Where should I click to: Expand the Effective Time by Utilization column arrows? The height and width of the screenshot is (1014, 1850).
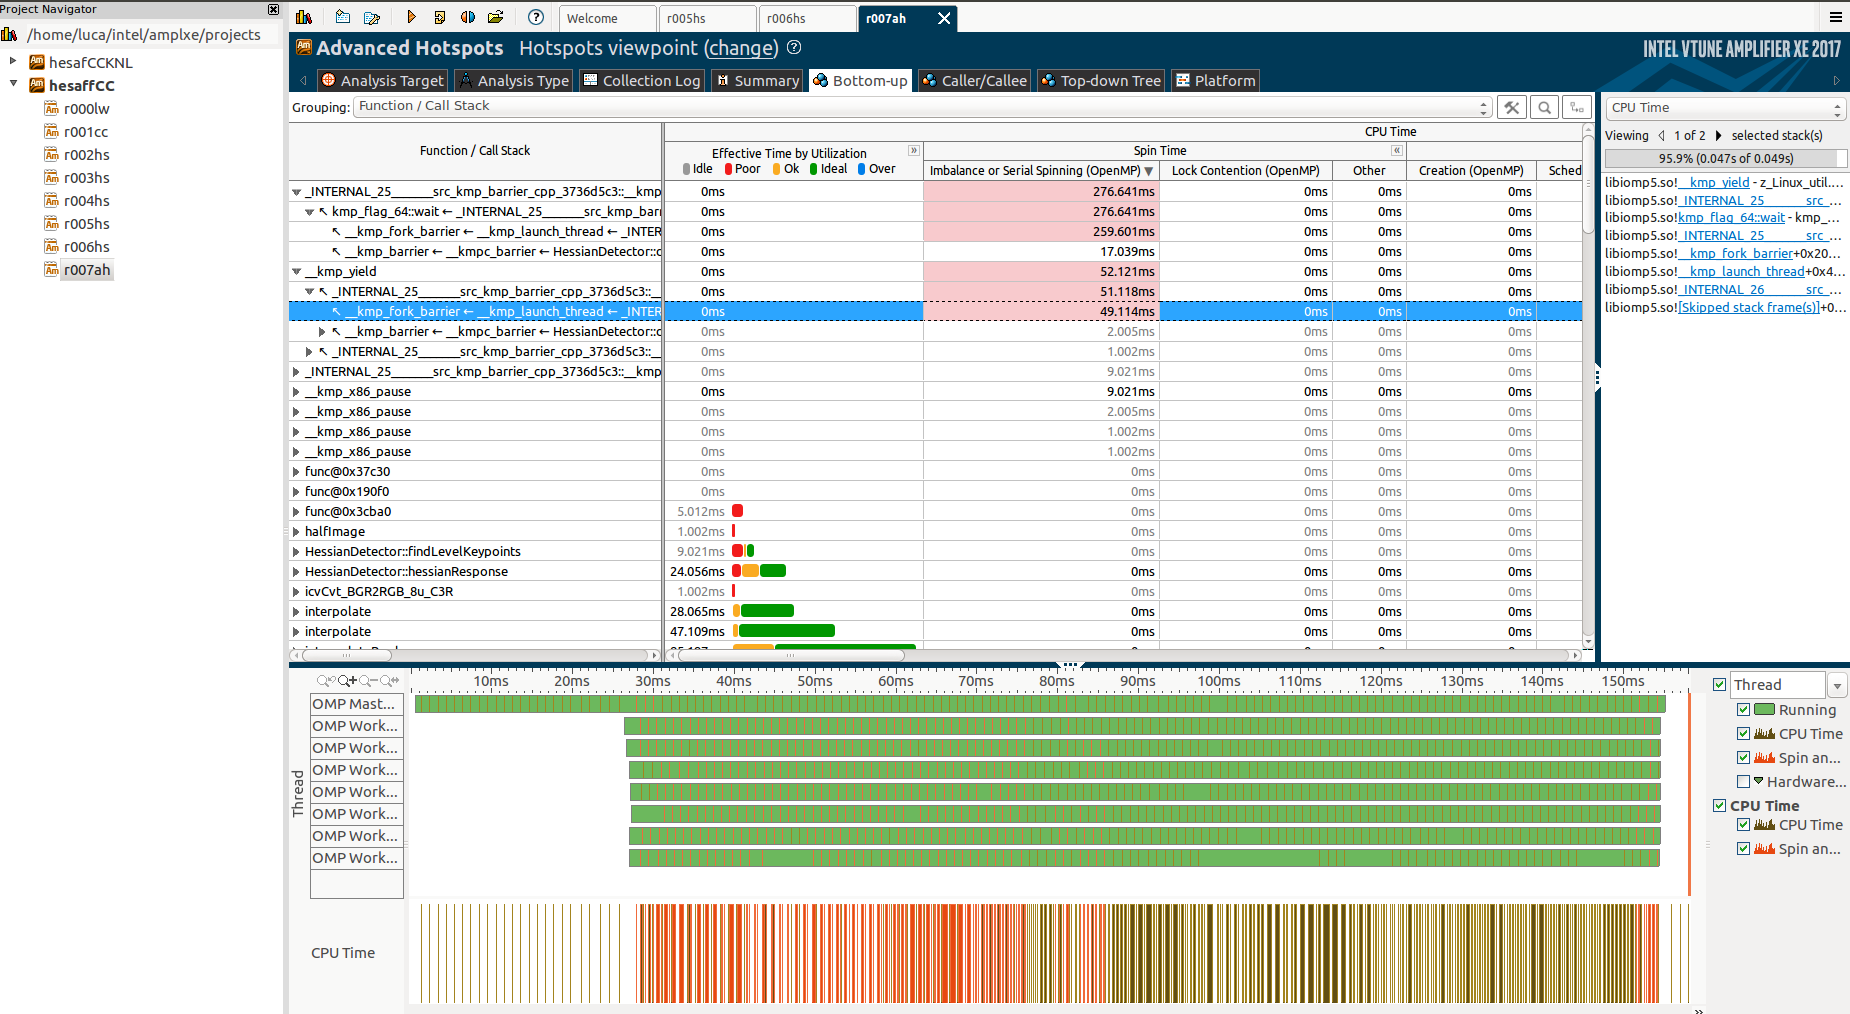[x=913, y=150]
